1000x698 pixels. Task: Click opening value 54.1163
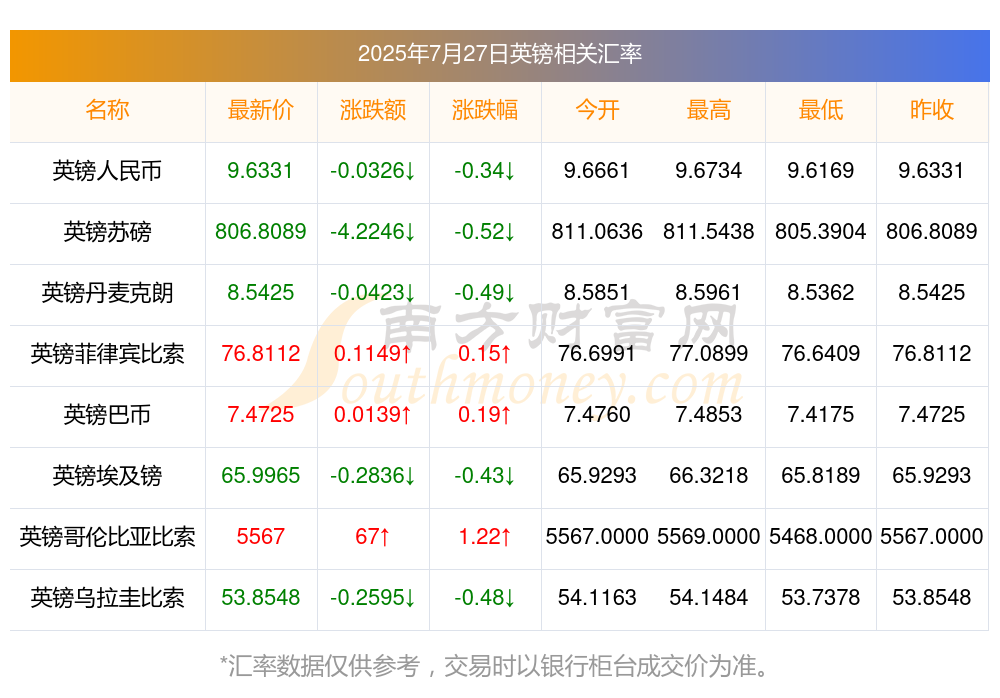[x=597, y=597]
